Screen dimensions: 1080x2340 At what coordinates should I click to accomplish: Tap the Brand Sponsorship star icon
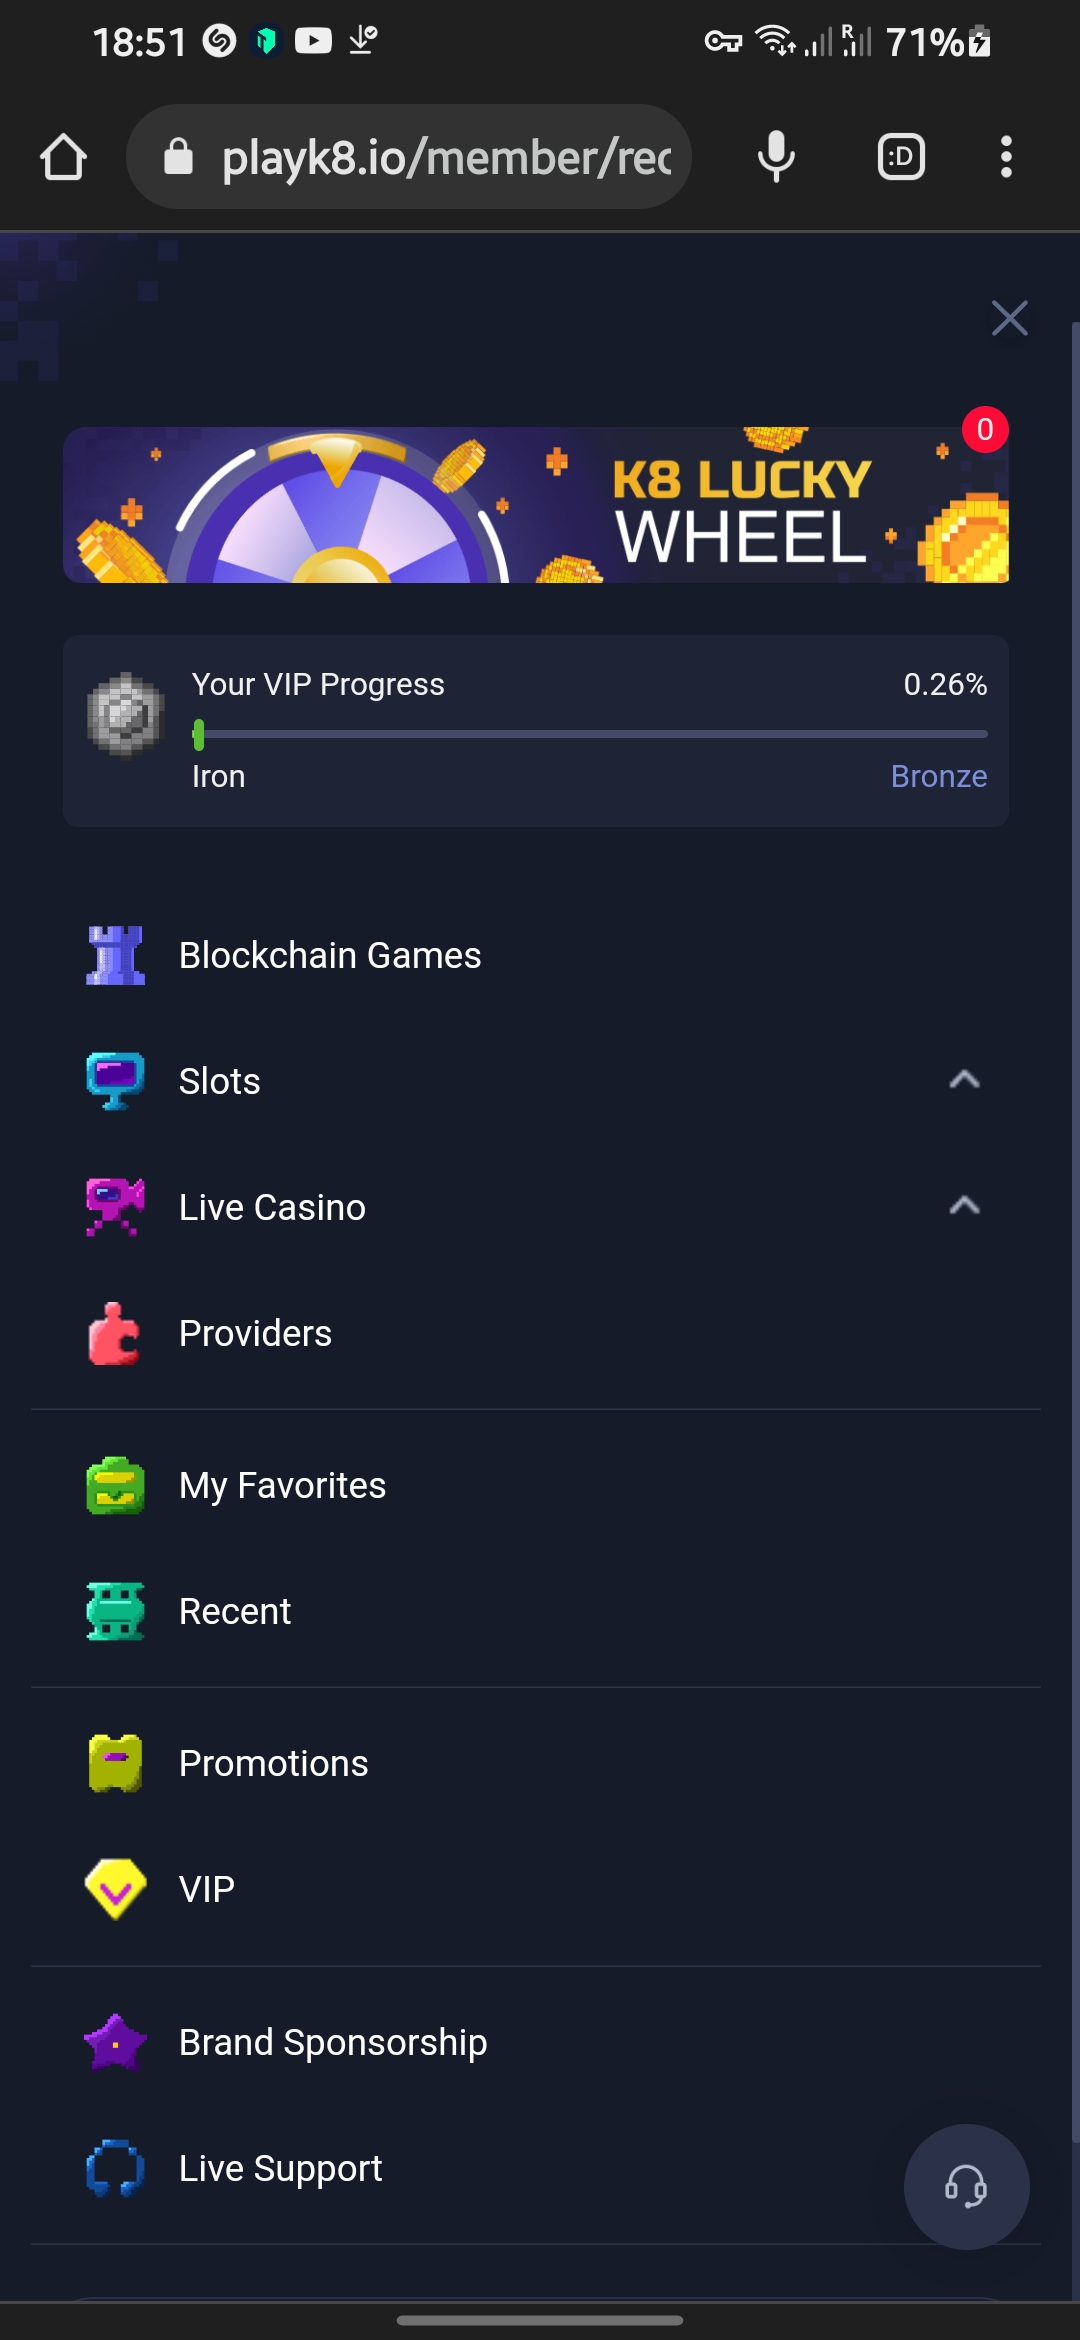pyautogui.click(x=115, y=2042)
